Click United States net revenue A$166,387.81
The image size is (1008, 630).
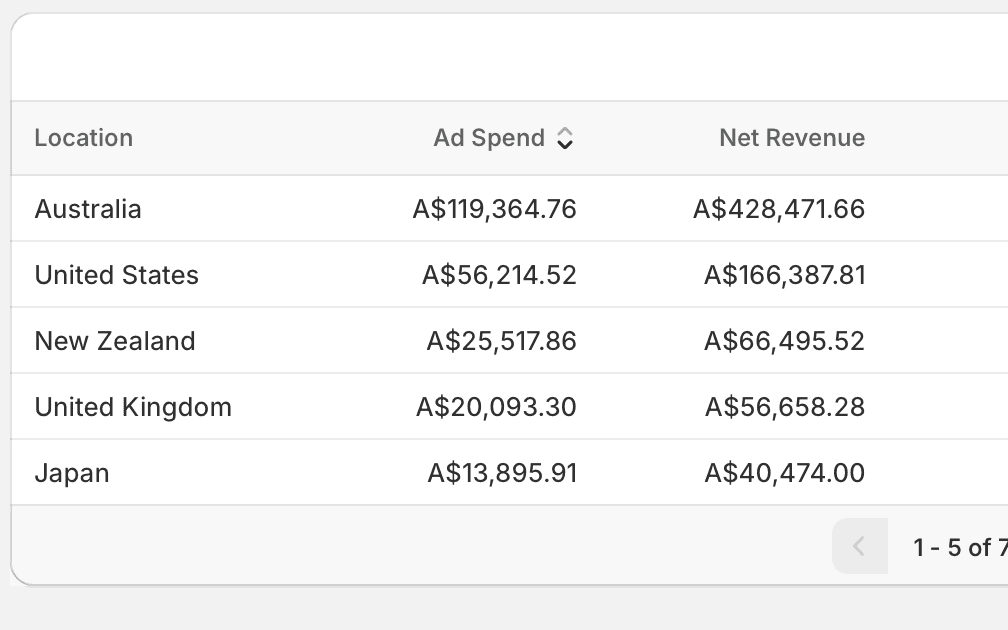tap(785, 275)
